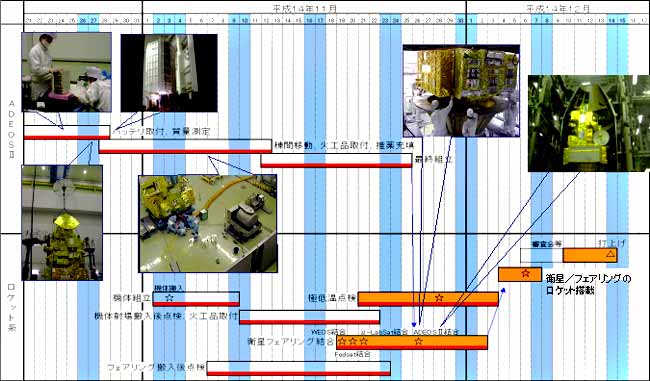Viewport: 650px width, 381px height.
Task: Click the 機体射場搬入後点検 task bar
Action: (x=310, y=317)
